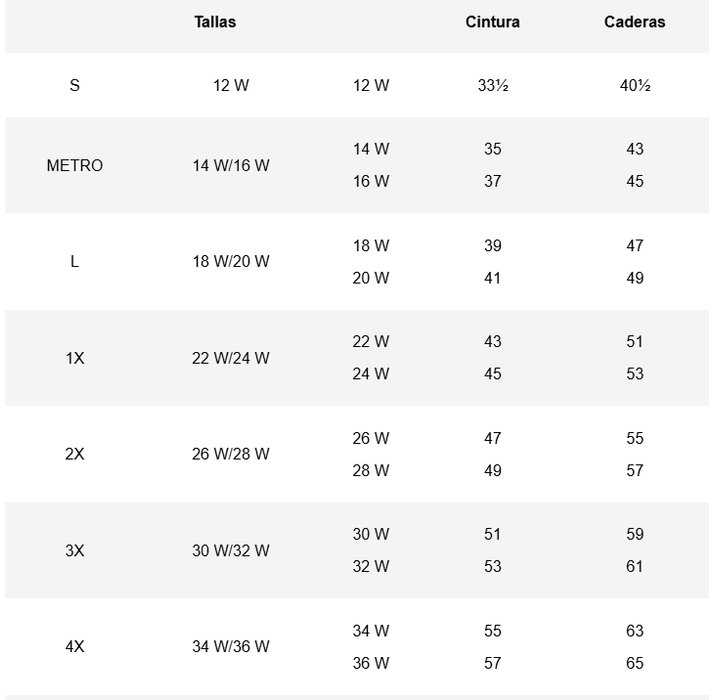Image resolution: width=716 pixels, height=700 pixels.
Task: Click the L size row label
Action: 75,262
